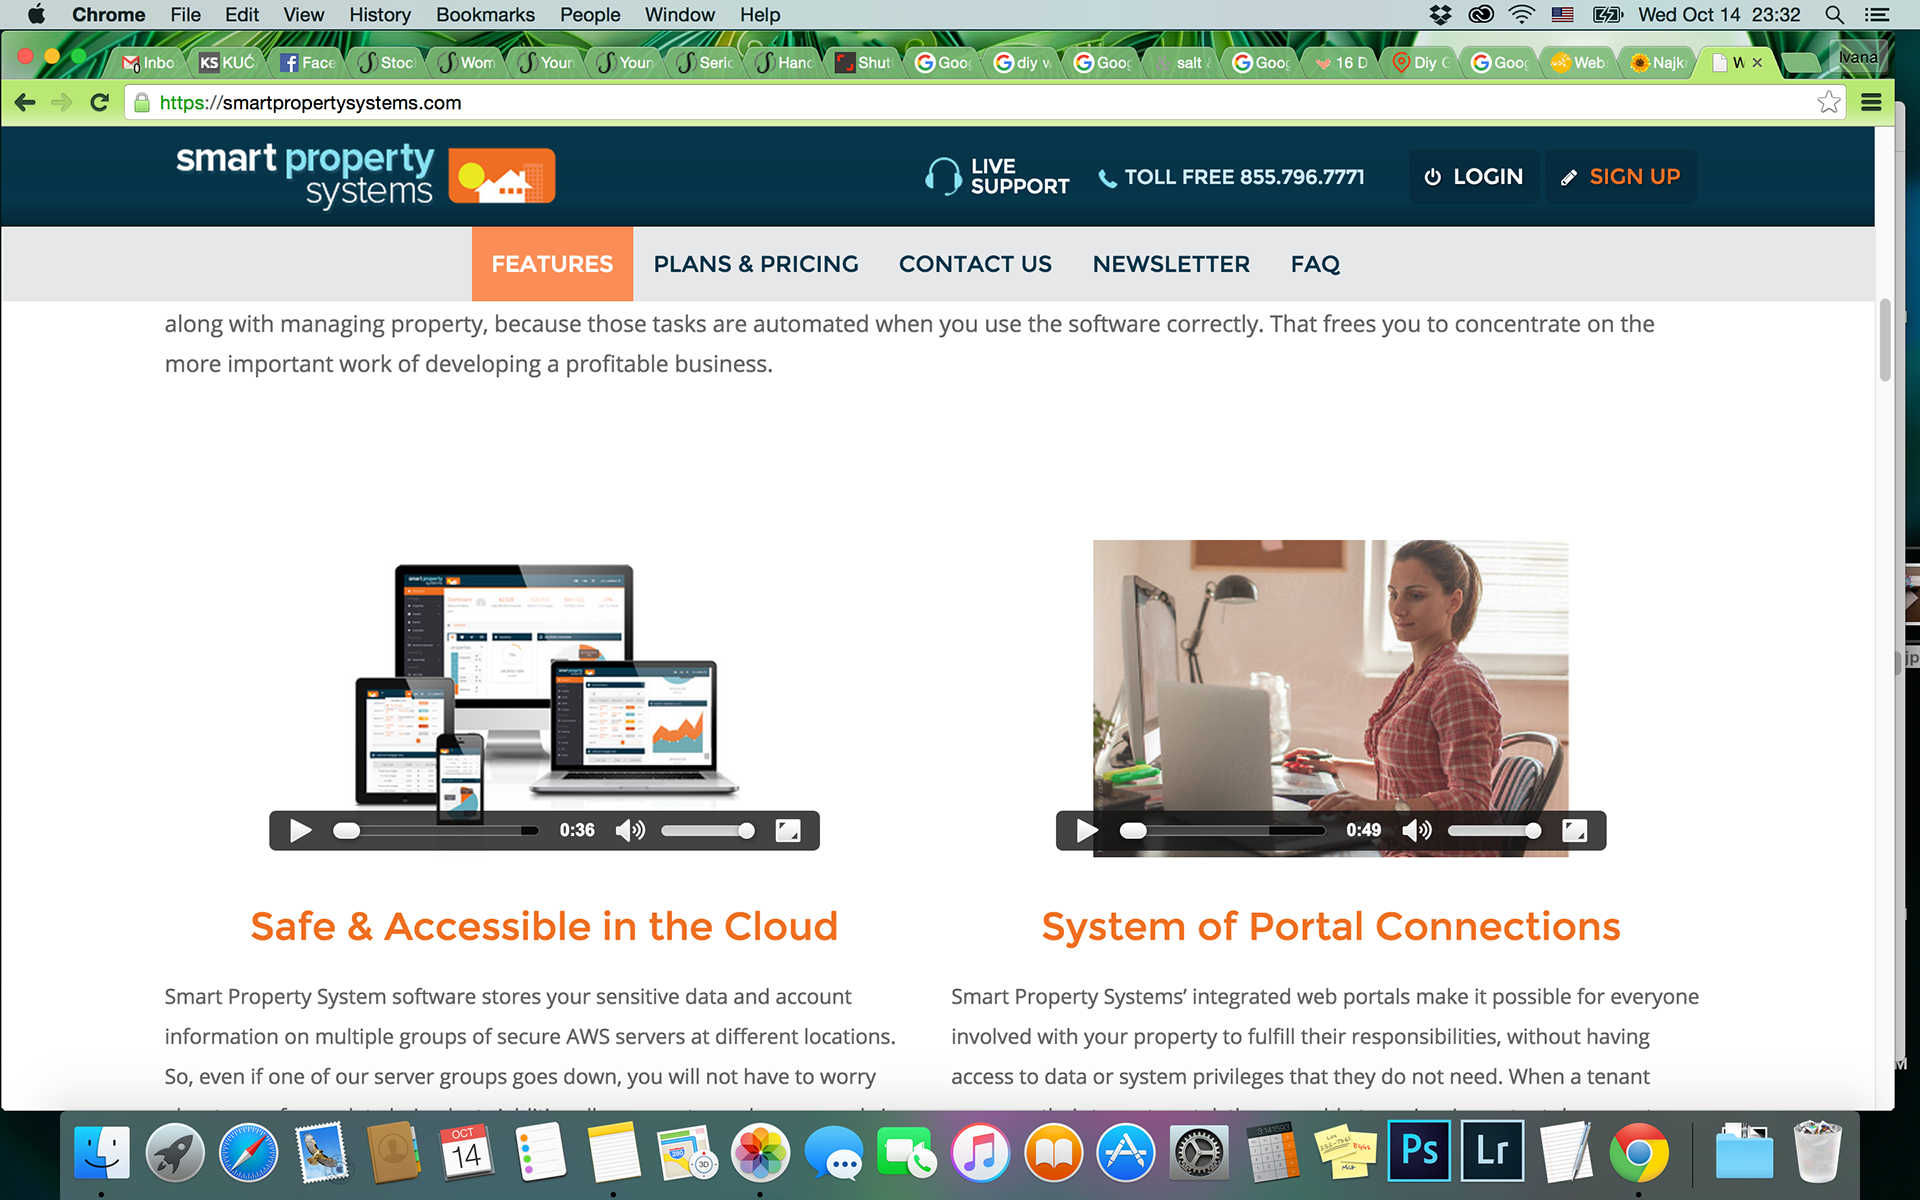Mute the cloud video speaker icon

(x=630, y=831)
